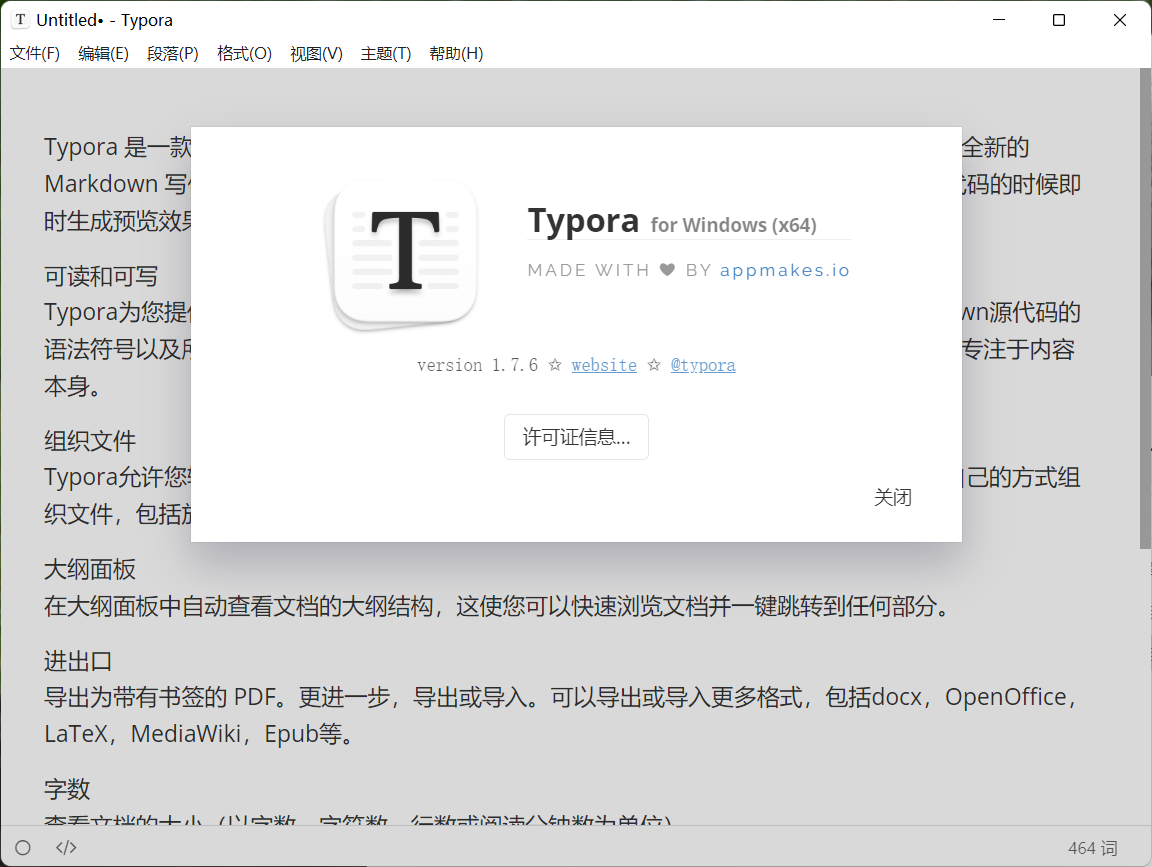Open the @typora link
Screen dimensions: 1152x867
[703, 365]
